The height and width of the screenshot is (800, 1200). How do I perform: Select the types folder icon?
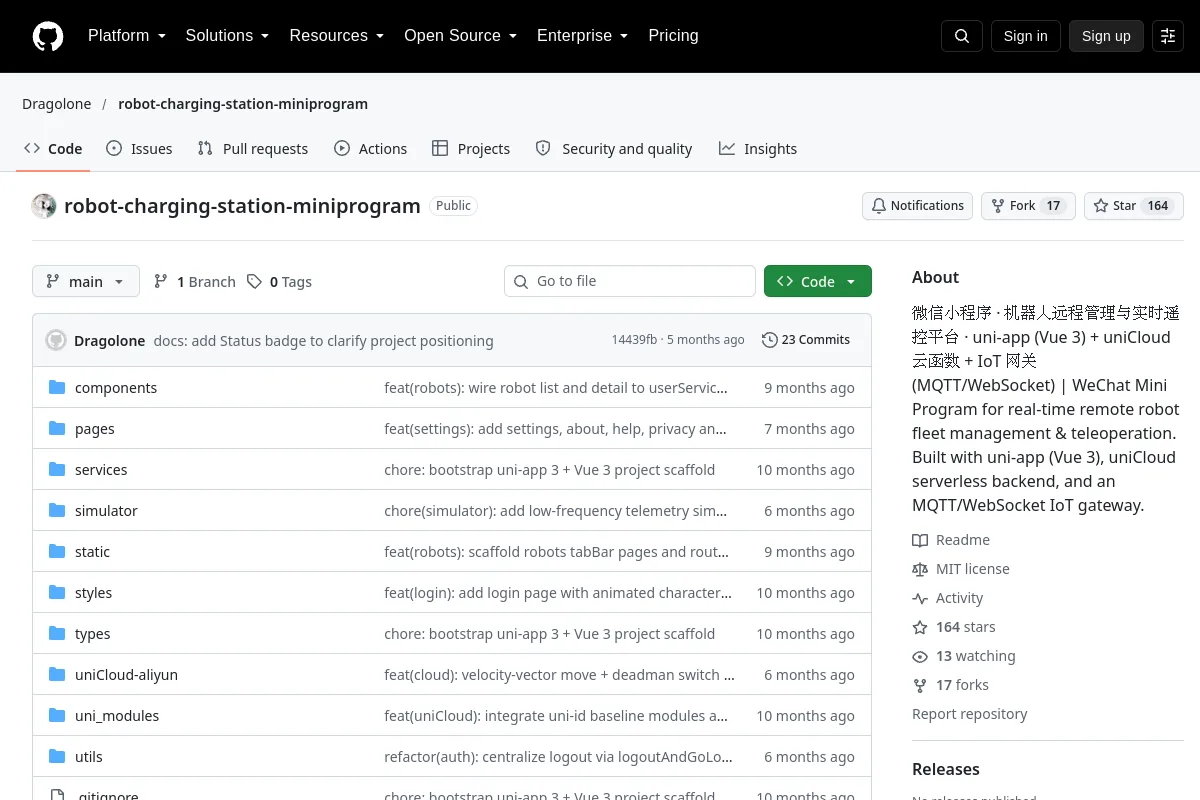pyautogui.click(x=57, y=633)
